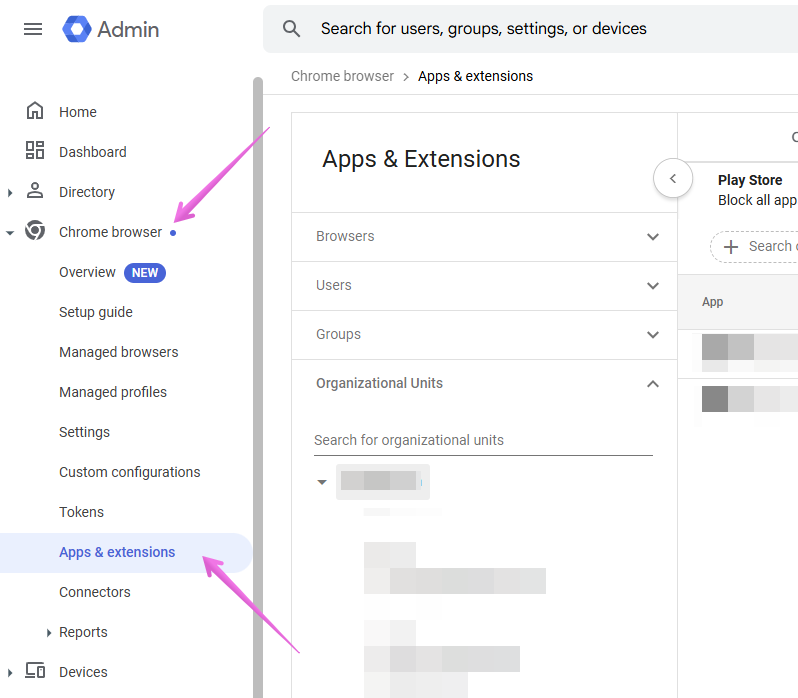Expand the Reports submenu
This screenshot has width=798, height=698.
point(49,632)
